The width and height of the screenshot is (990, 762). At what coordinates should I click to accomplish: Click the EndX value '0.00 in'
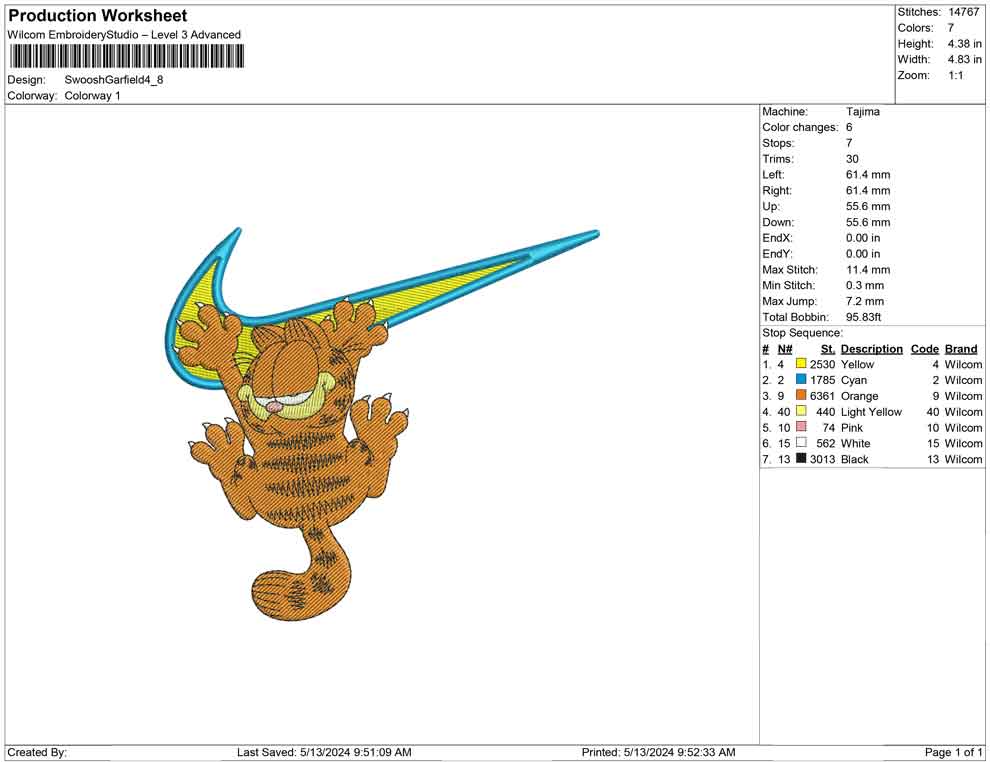click(863, 238)
